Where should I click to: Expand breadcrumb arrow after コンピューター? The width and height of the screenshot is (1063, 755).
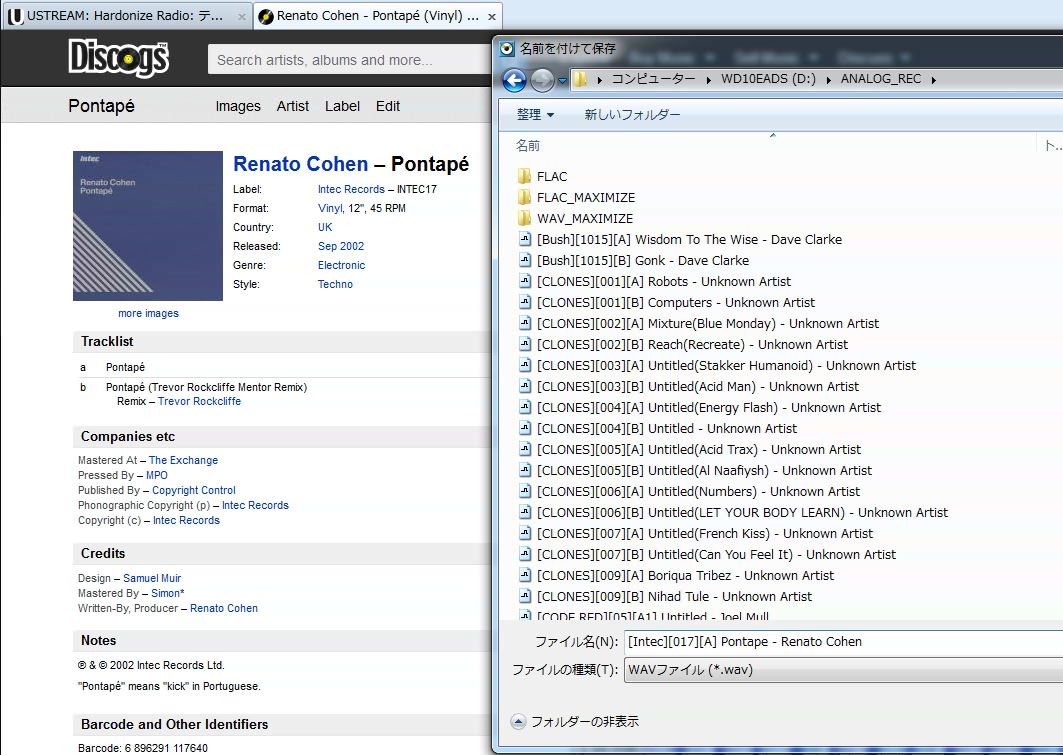point(708,80)
